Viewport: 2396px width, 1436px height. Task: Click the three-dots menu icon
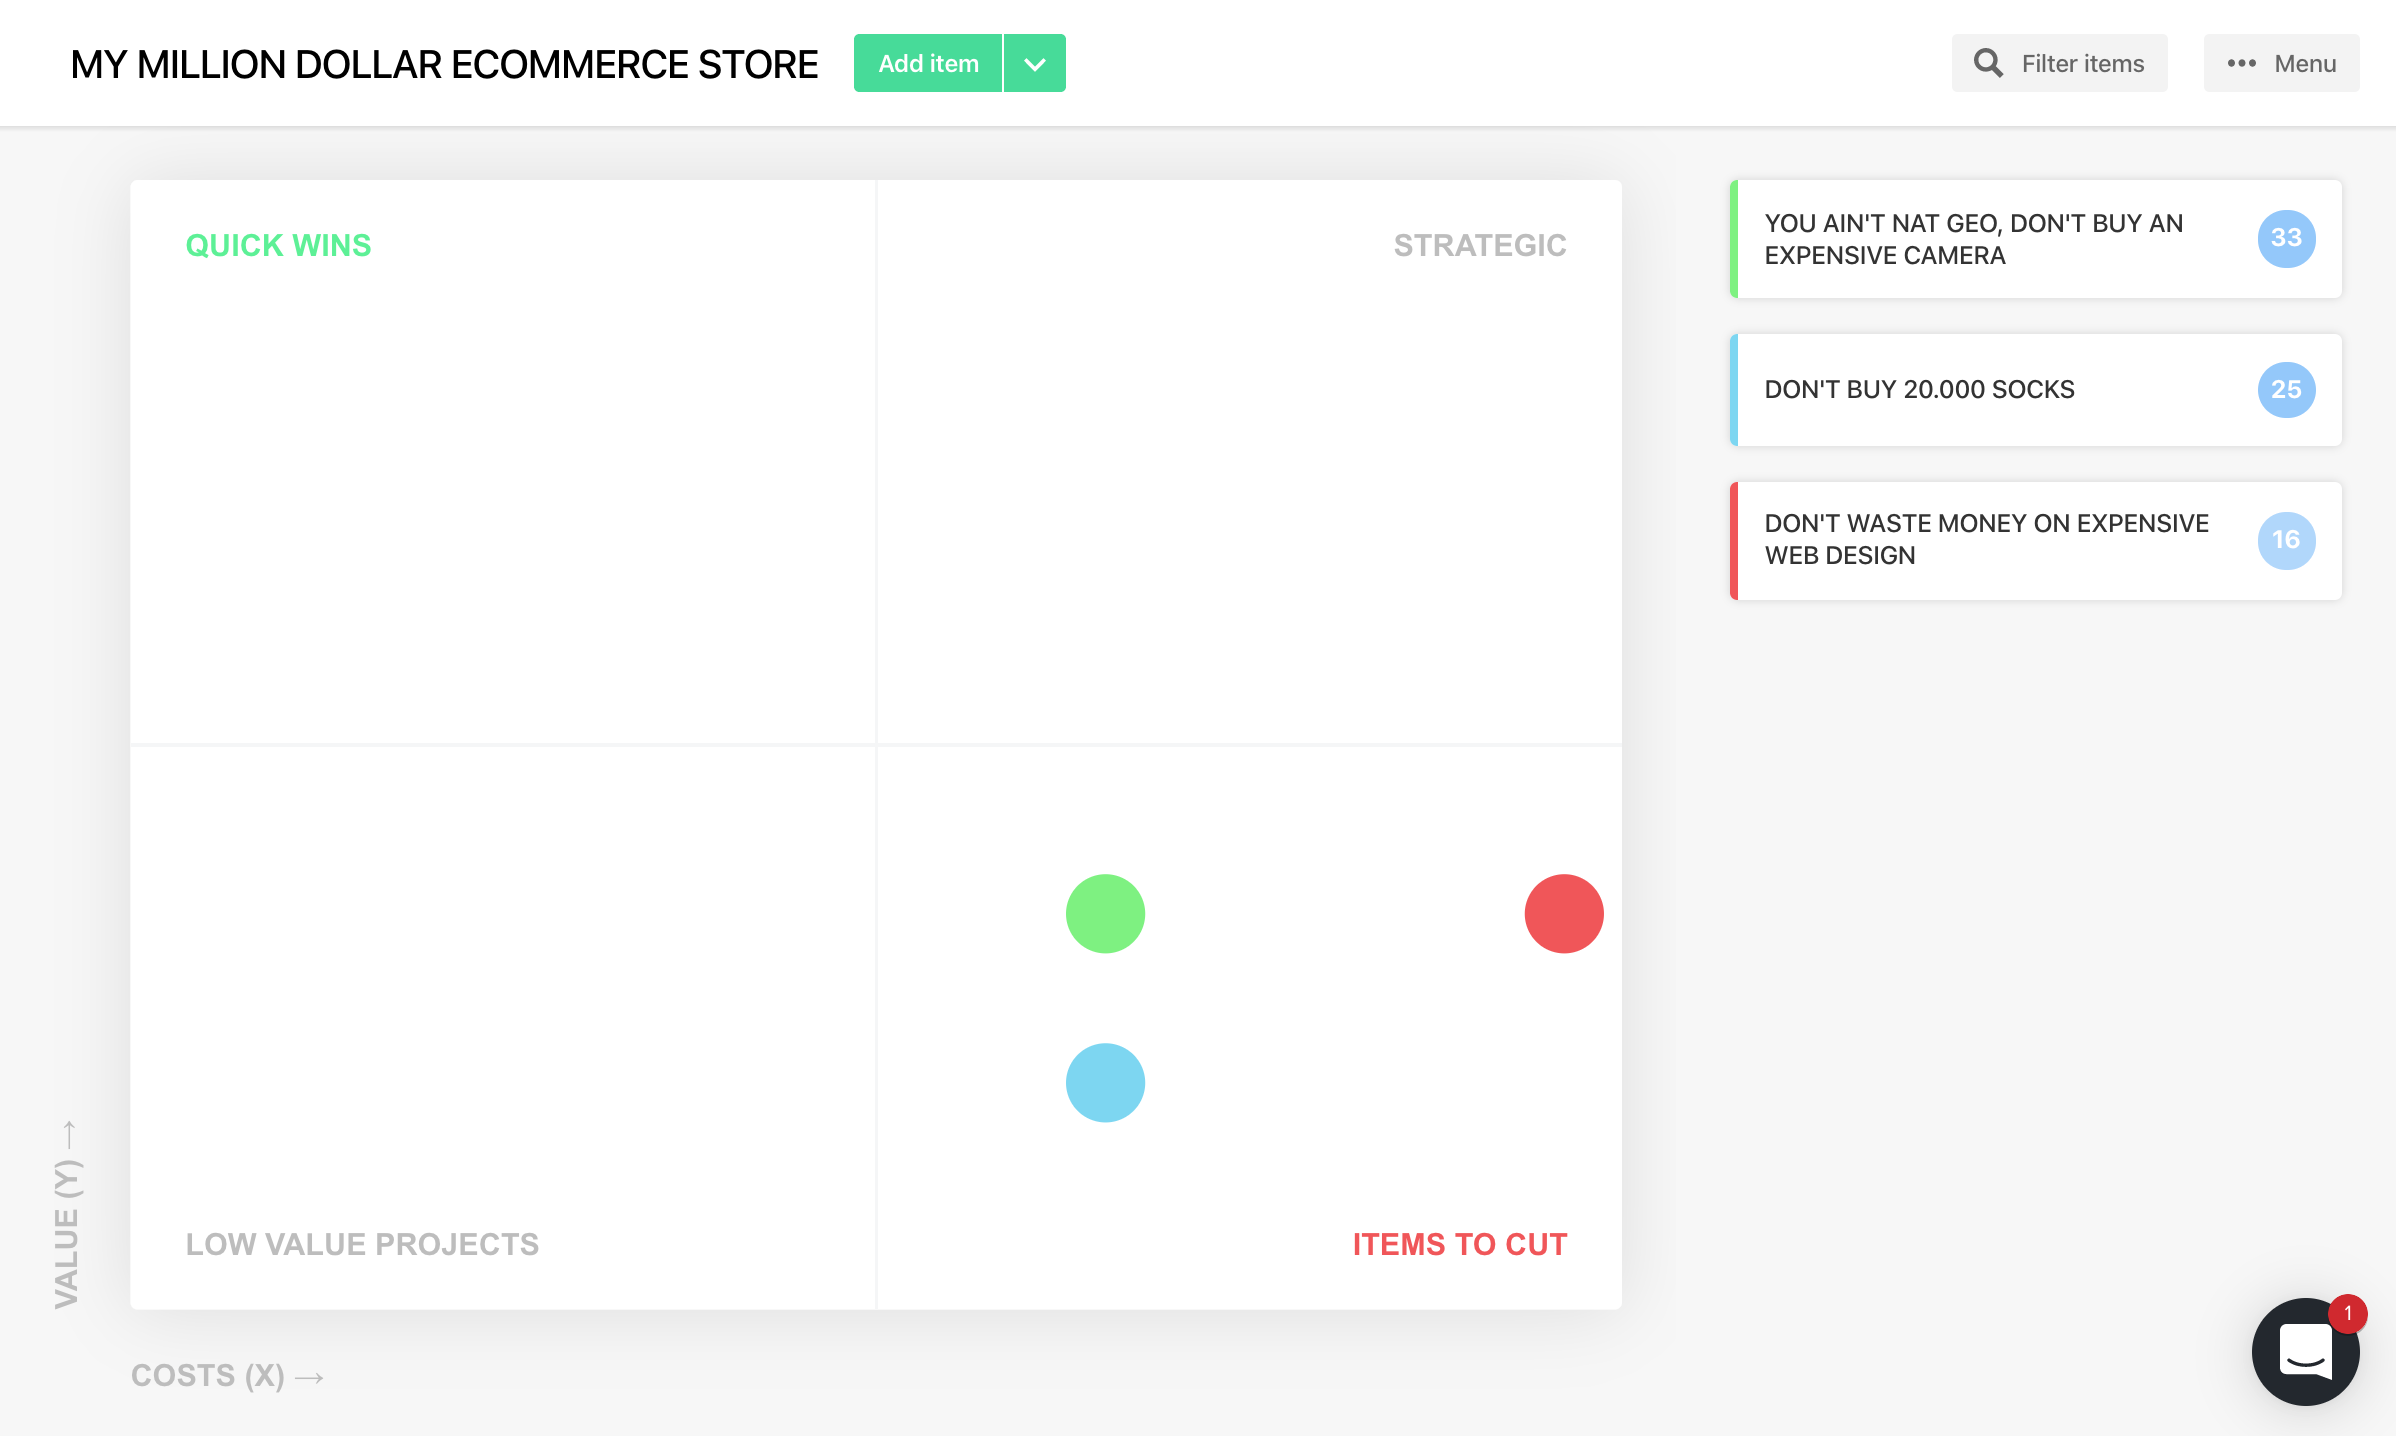[x=2241, y=64]
